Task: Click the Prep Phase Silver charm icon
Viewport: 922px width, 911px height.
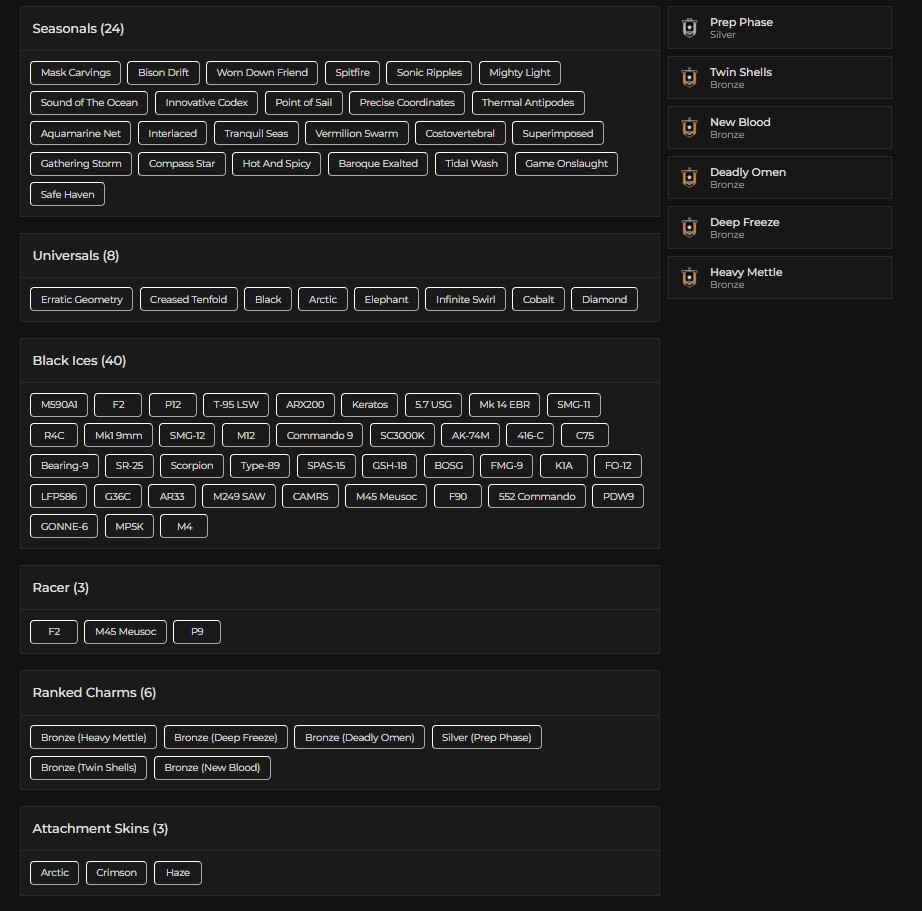Action: pos(689,28)
